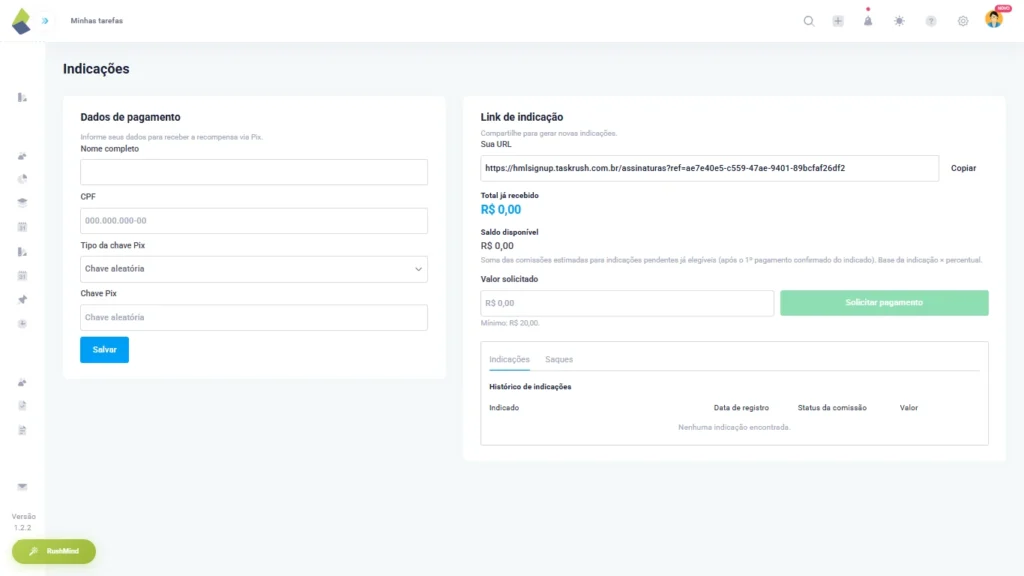Open the calendar sidebar icon
The image size is (1024, 576).
21,225
